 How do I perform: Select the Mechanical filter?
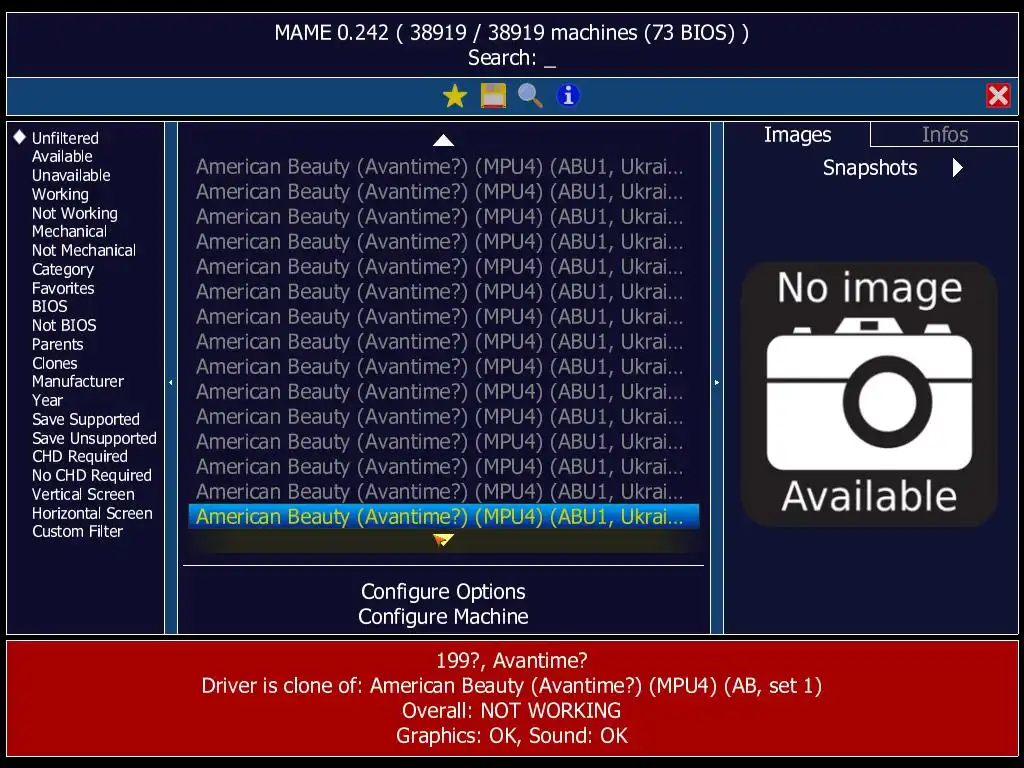coord(69,232)
